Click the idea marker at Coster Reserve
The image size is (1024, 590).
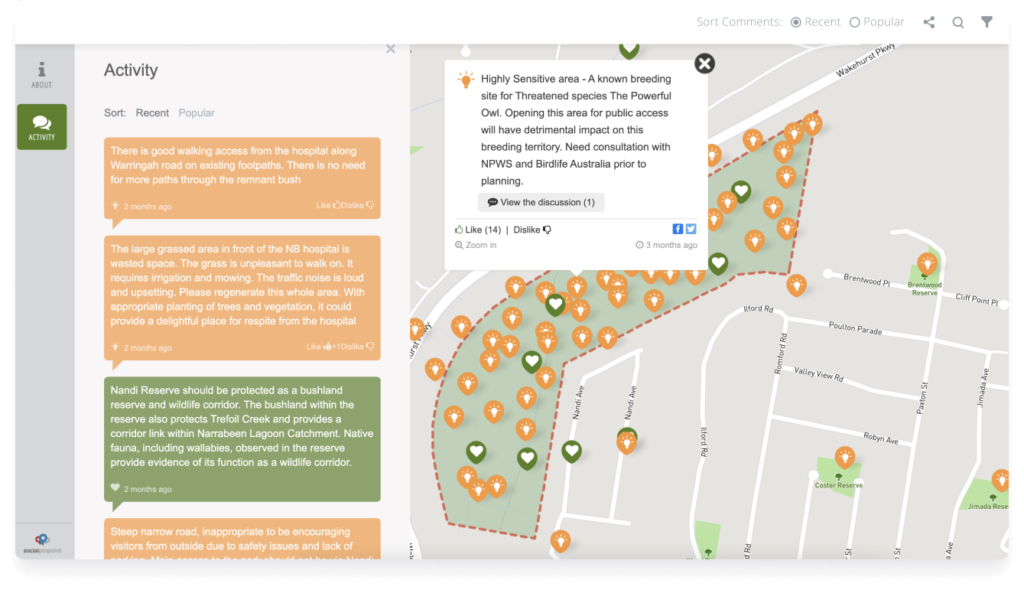tap(844, 457)
